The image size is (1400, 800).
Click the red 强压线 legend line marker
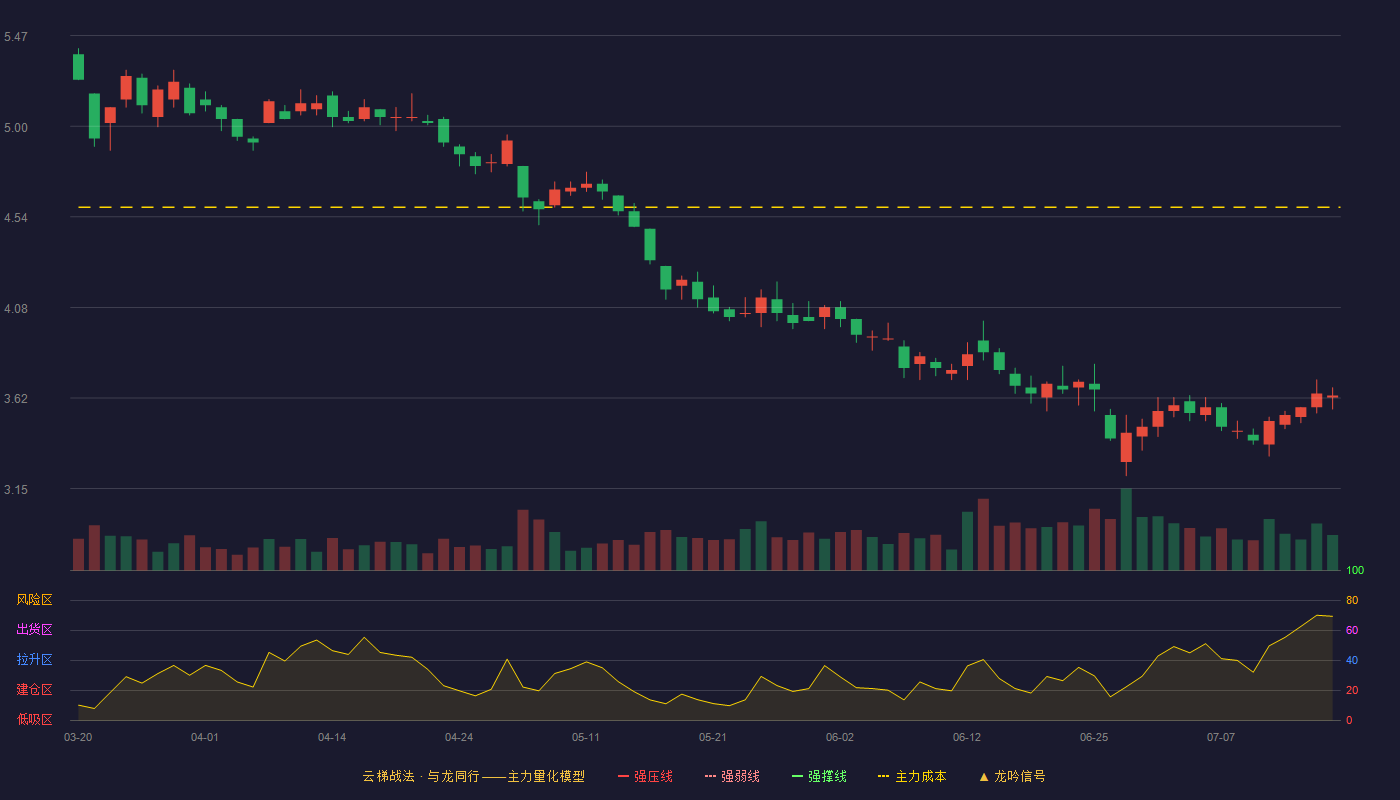pos(623,776)
